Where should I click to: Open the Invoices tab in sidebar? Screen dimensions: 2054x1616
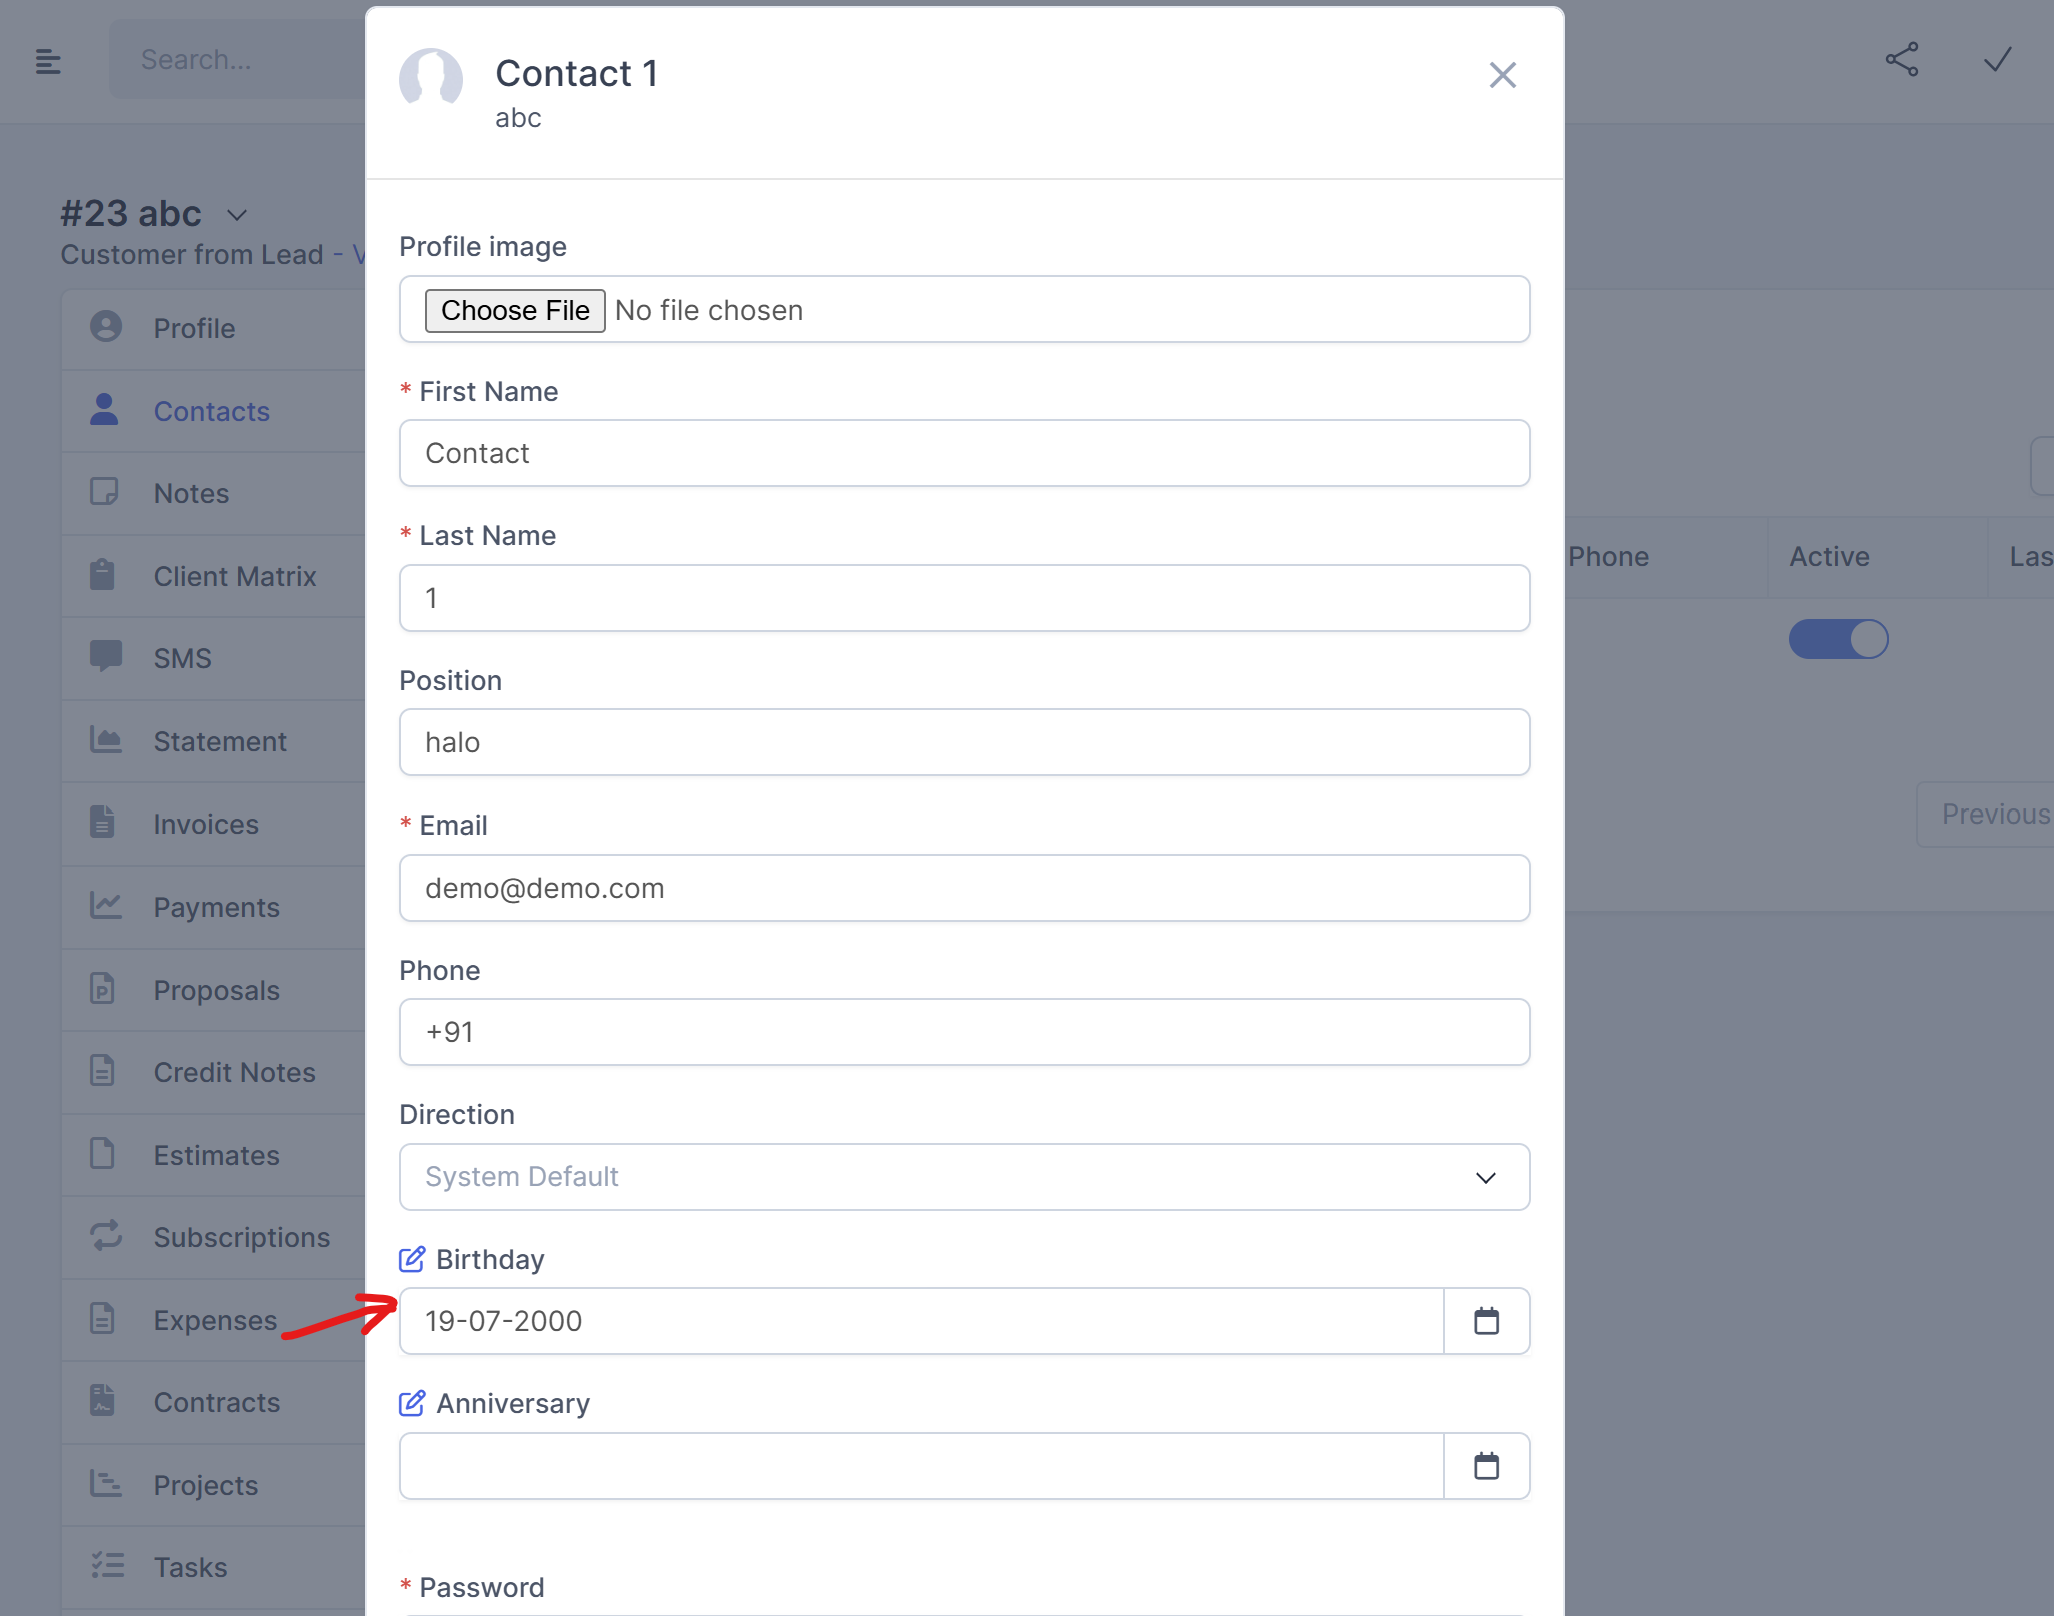pyautogui.click(x=206, y=824)
